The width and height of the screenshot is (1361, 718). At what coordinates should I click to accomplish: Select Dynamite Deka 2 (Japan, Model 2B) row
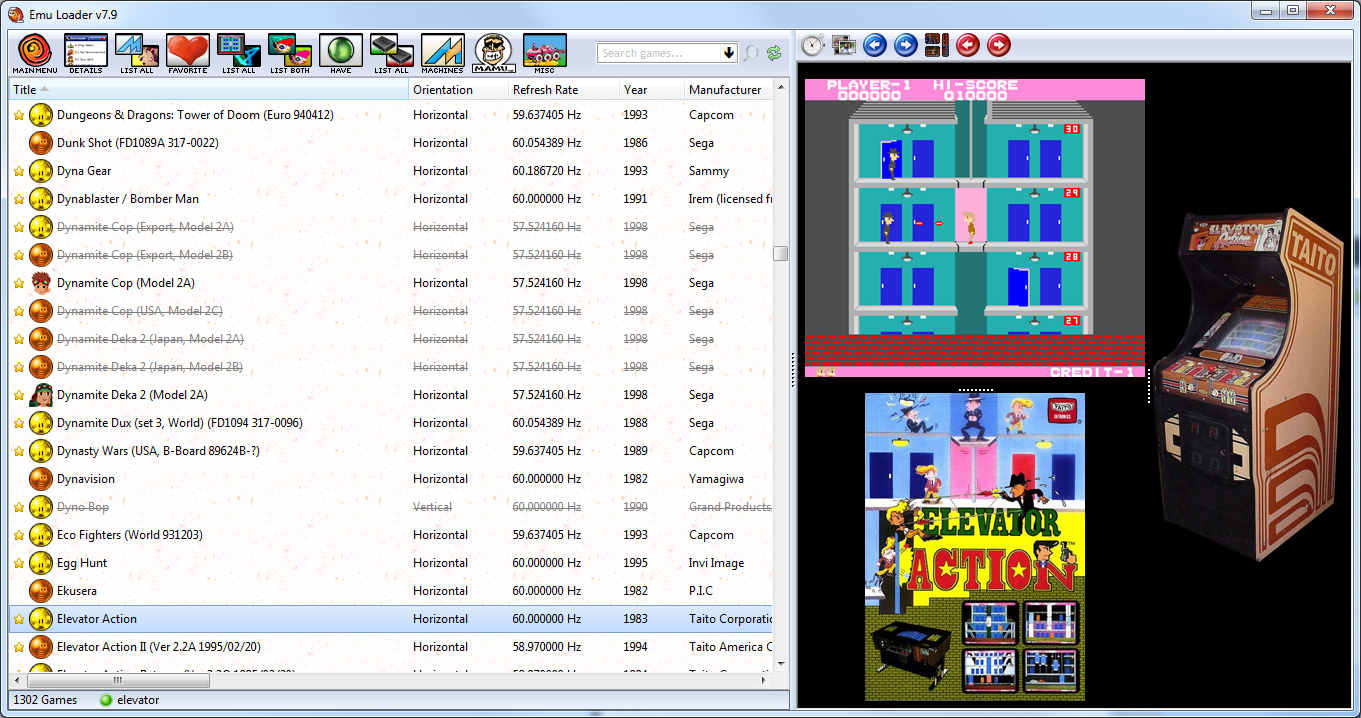pos(391,367)
